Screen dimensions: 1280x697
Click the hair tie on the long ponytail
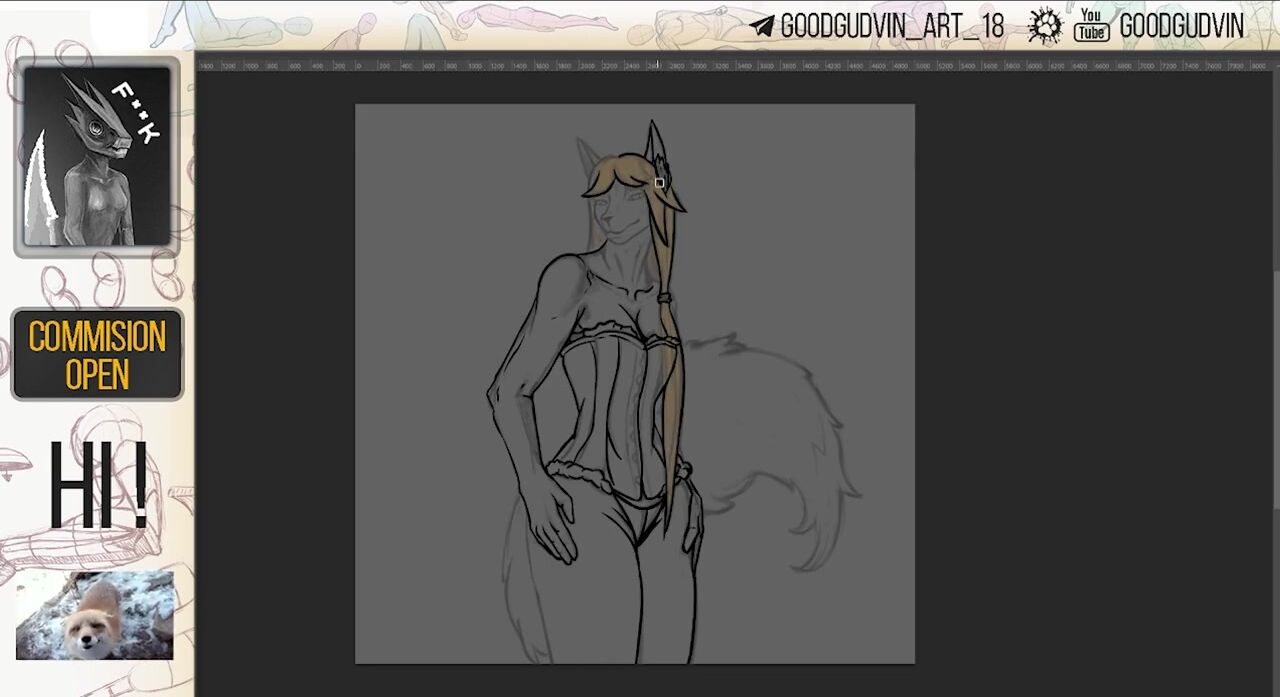pos(663,296)
